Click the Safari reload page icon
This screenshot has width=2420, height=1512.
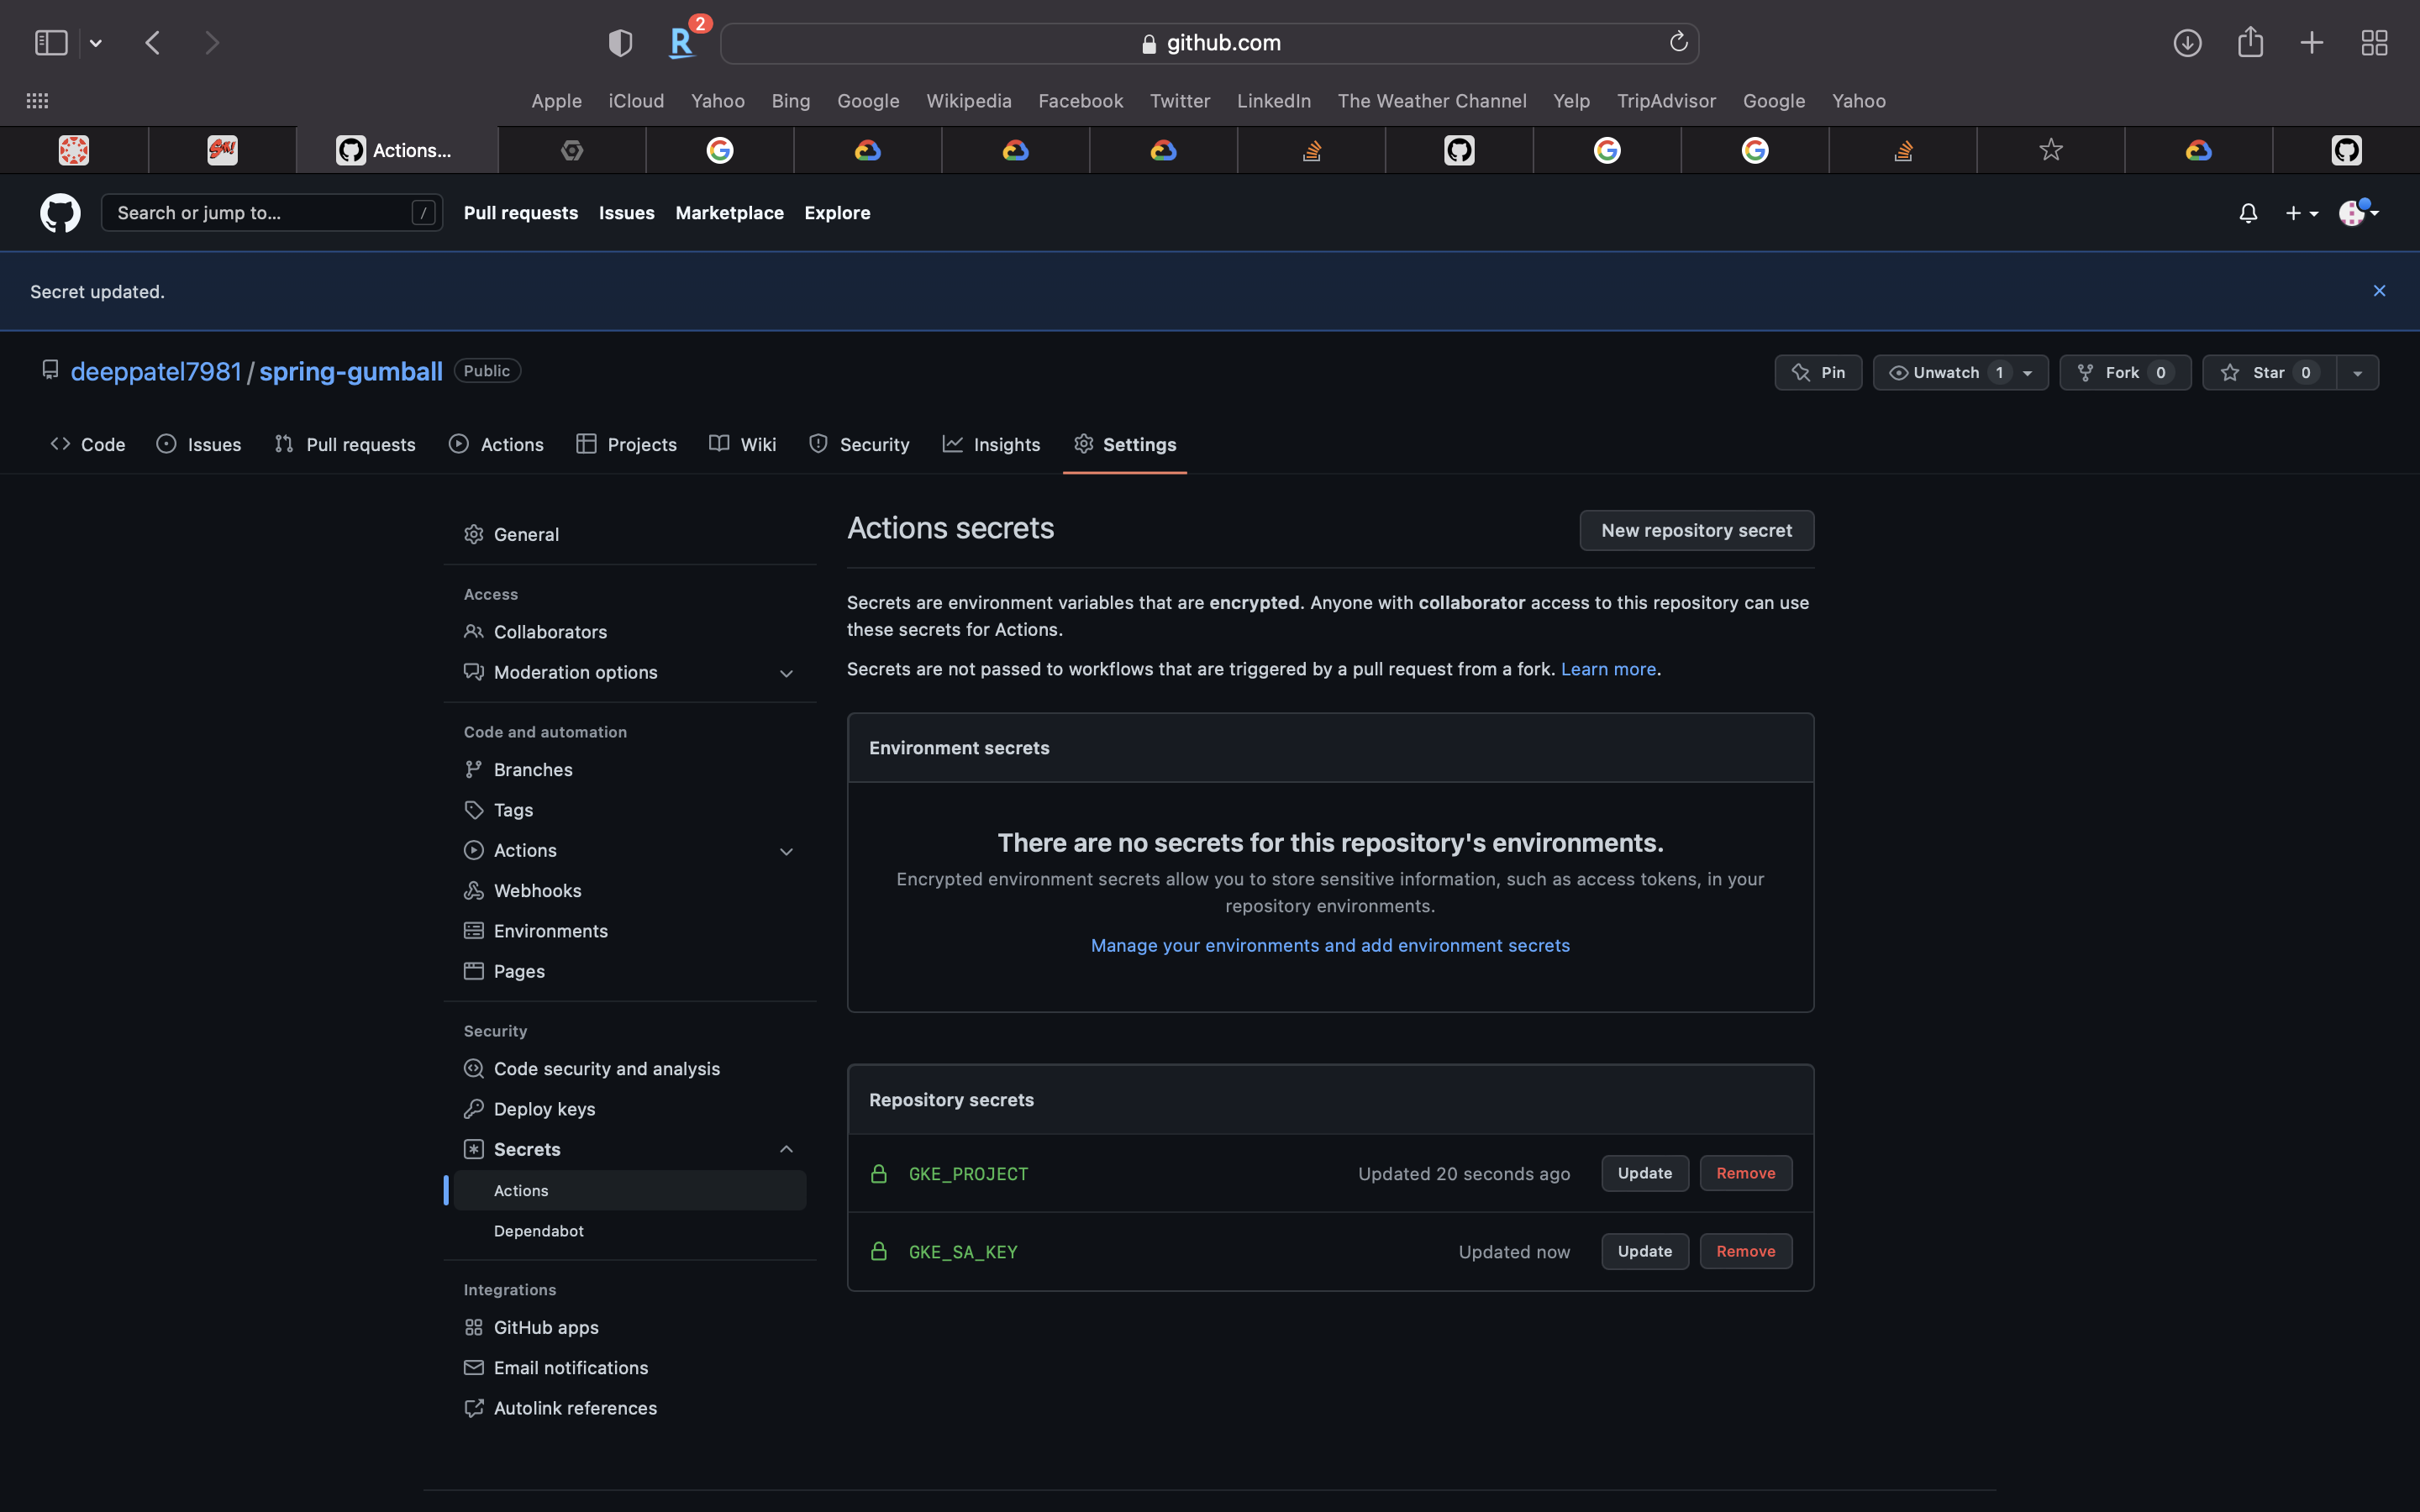pyautogui.click(x=1678, y=42)
